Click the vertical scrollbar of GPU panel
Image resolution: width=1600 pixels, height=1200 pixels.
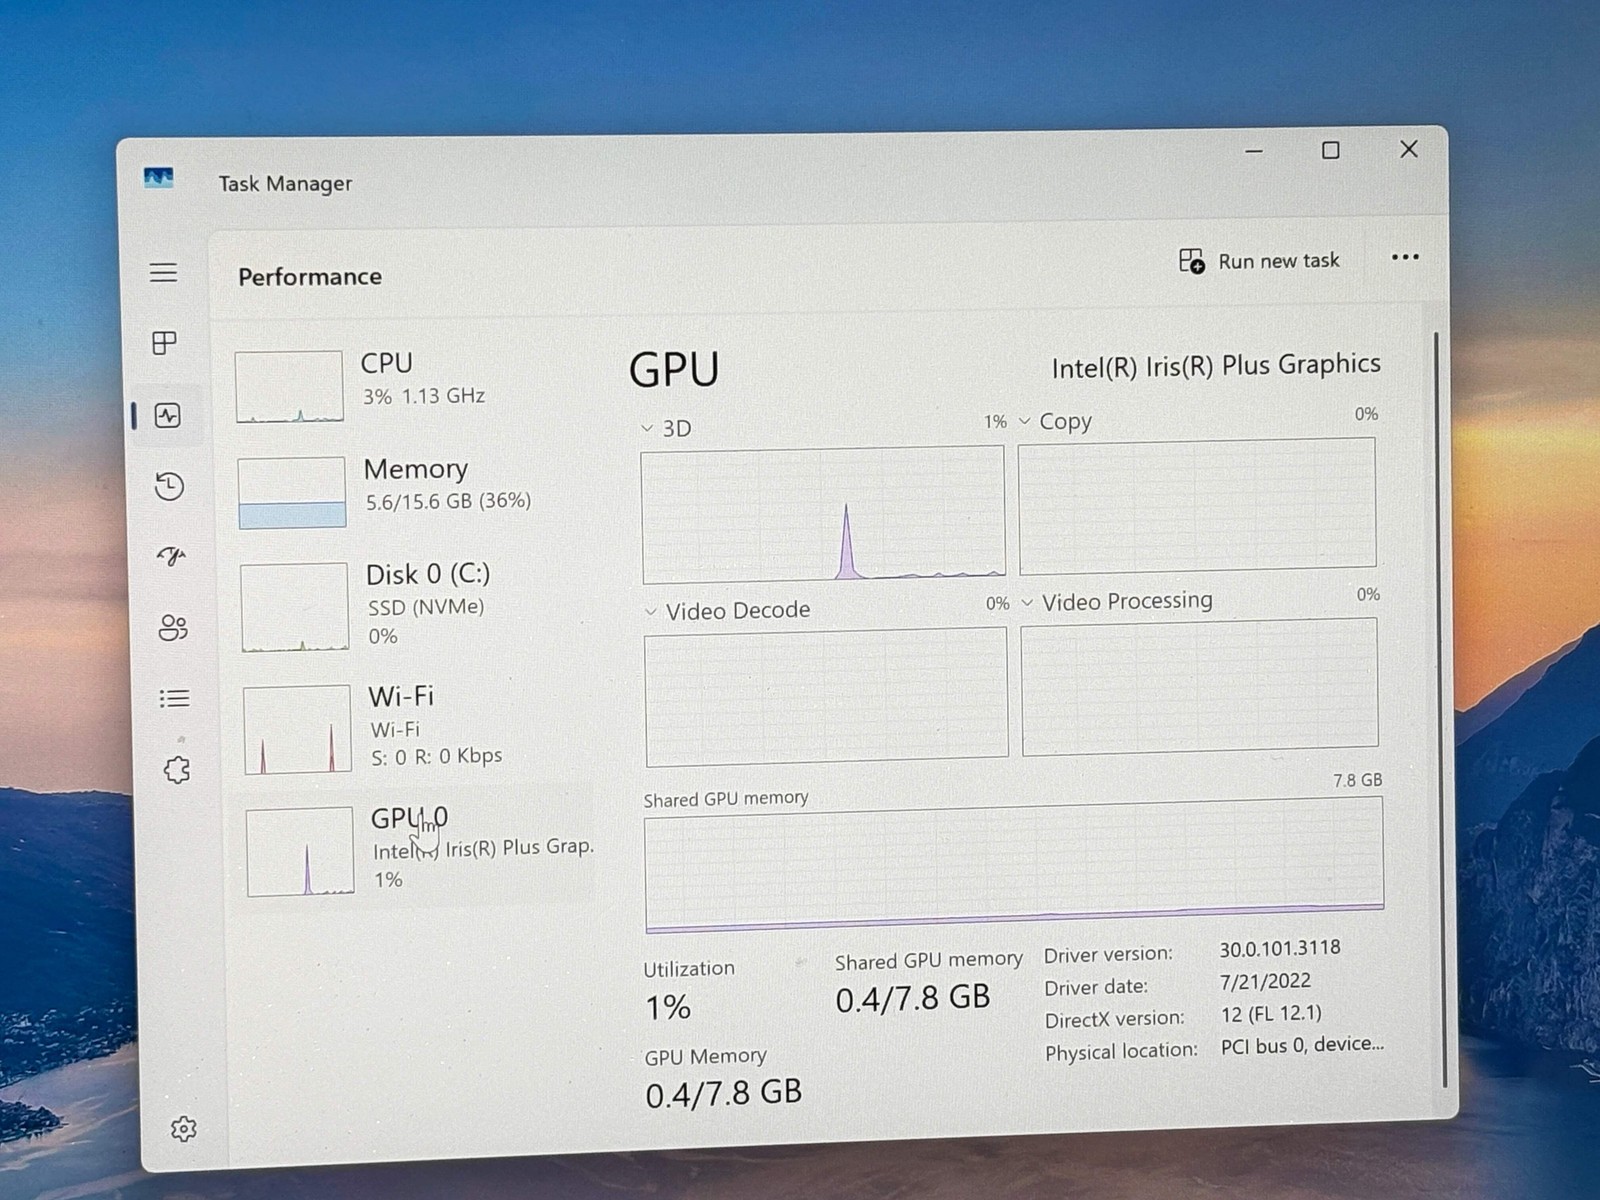(x=1441, y=710)
